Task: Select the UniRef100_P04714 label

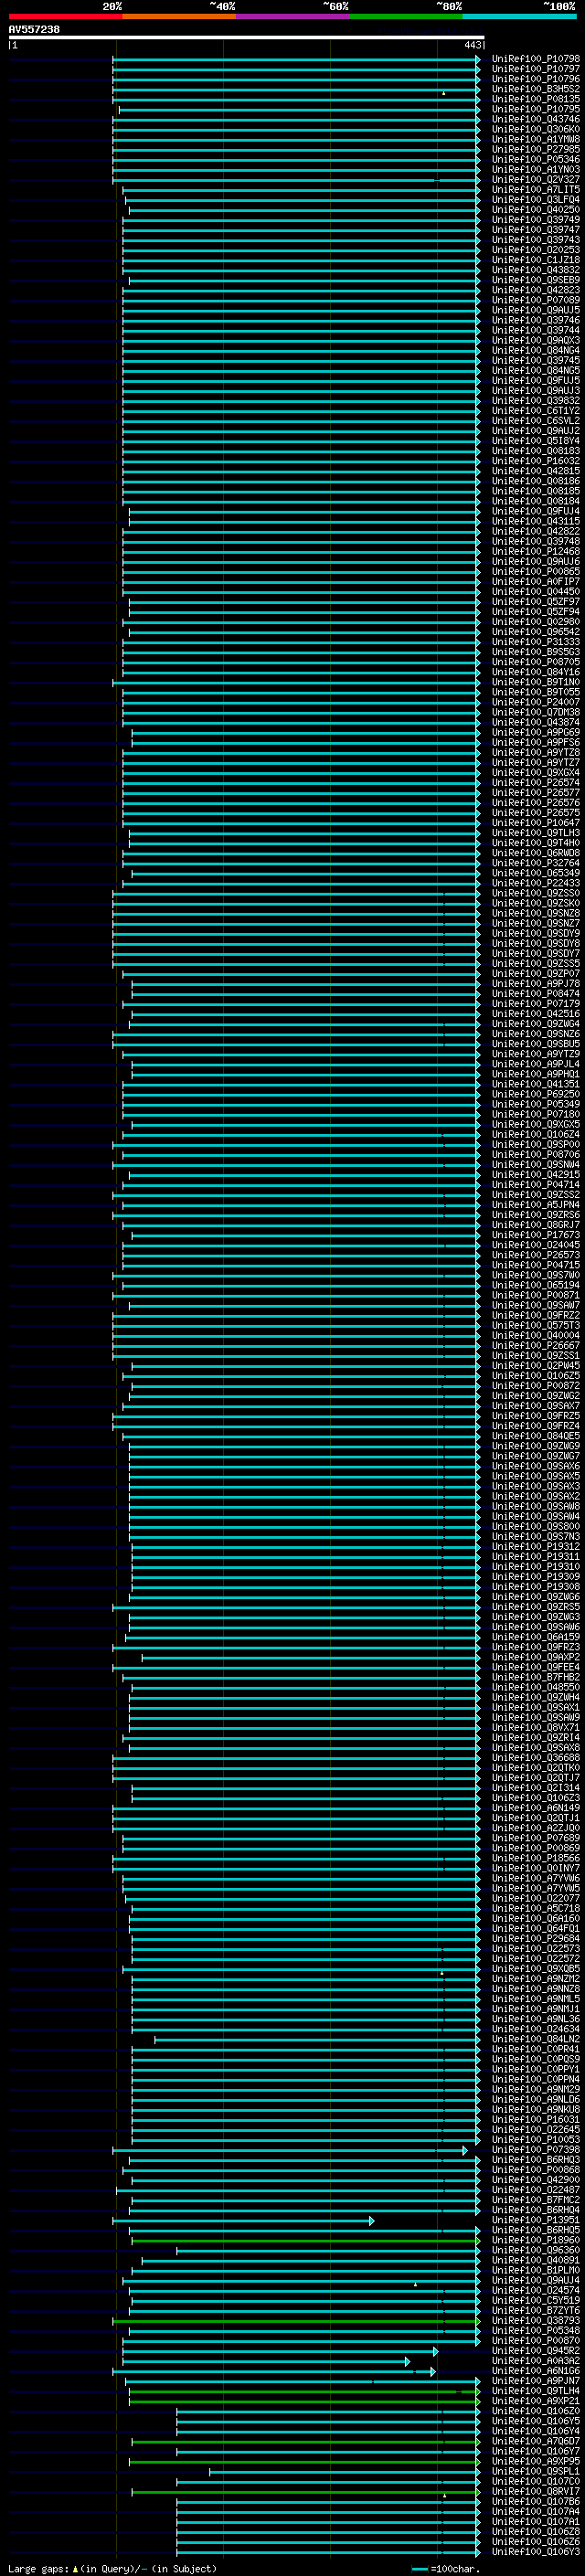Action: pyautogui.click(x=536, y=1184)
